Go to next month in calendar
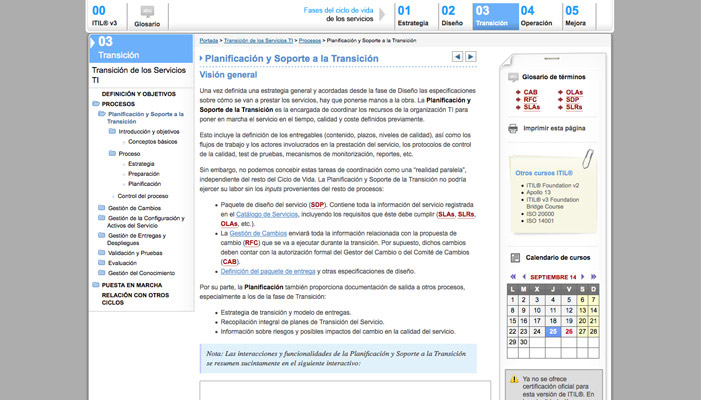 pyautogui.click(x=583, y=277)
